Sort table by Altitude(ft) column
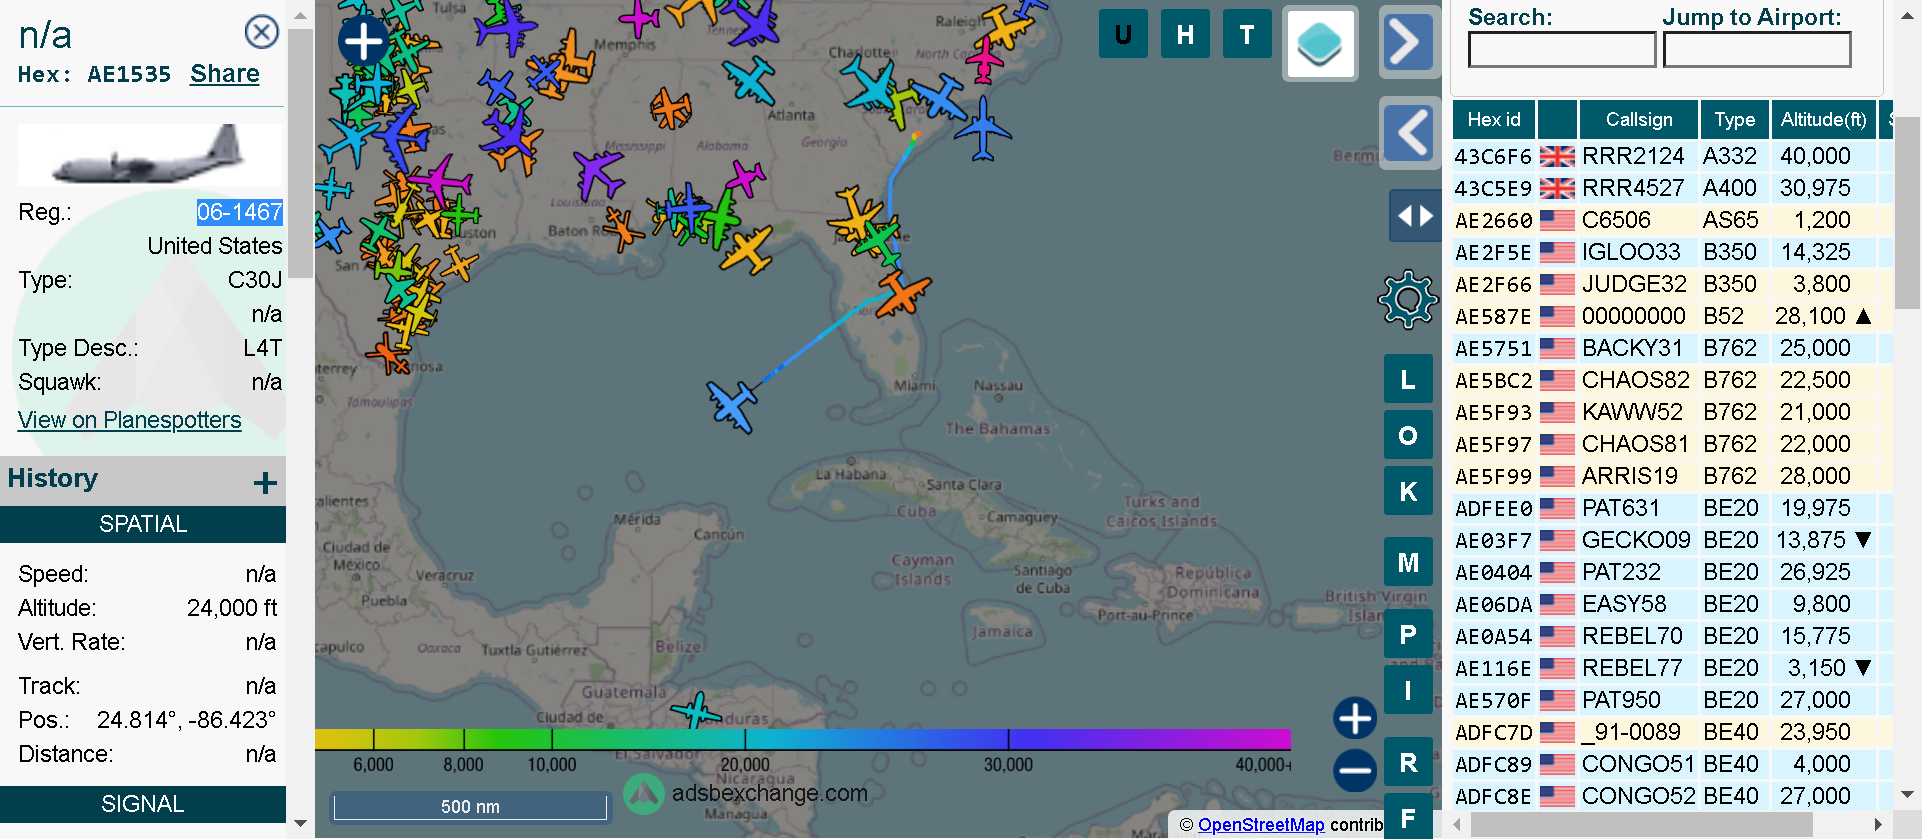 pos(1824,120)
